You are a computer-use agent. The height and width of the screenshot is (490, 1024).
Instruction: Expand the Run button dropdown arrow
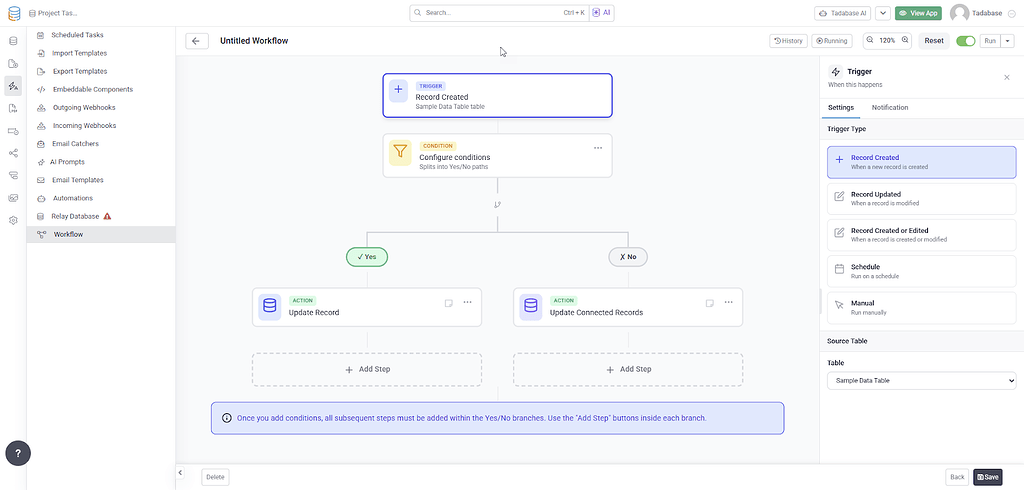pos(1009,41)
